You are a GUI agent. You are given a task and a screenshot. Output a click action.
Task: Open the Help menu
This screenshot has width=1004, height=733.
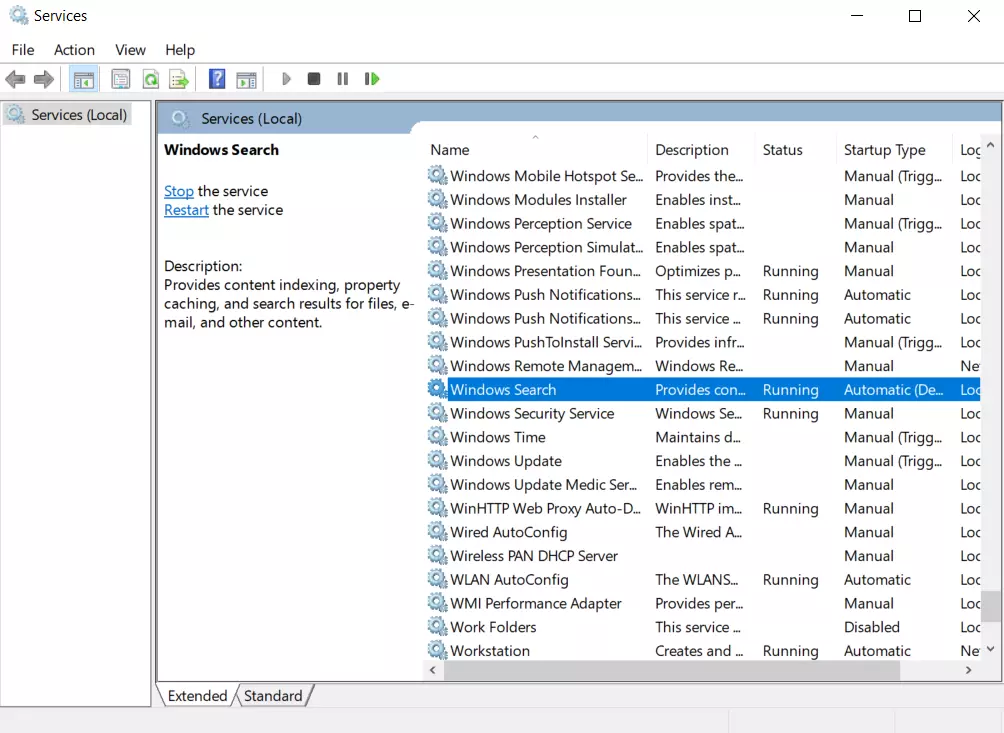180,50
